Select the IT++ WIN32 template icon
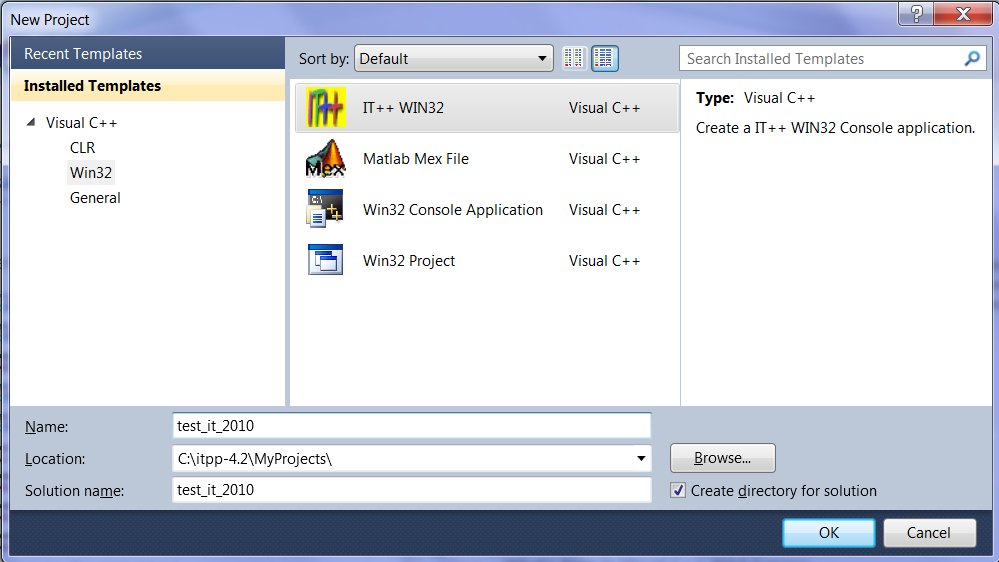Screen dimensions: 999x562 pos(326,107)
